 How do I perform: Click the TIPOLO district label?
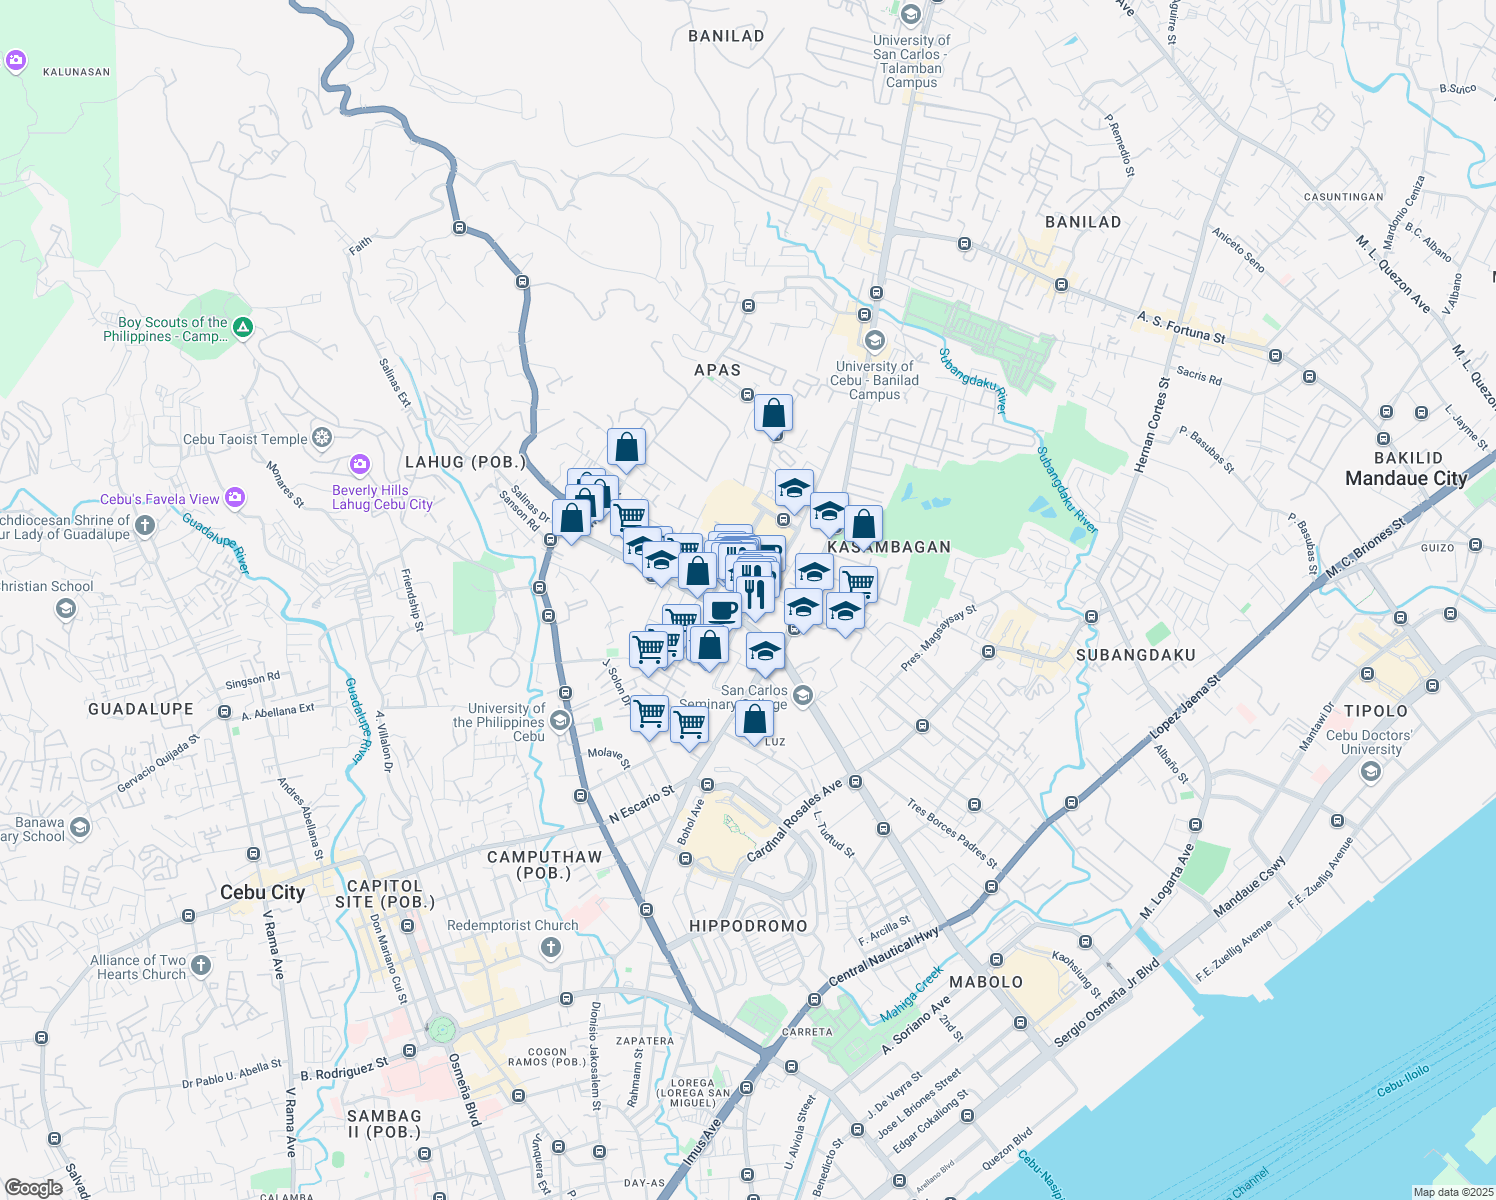(x=1376, y=711)
